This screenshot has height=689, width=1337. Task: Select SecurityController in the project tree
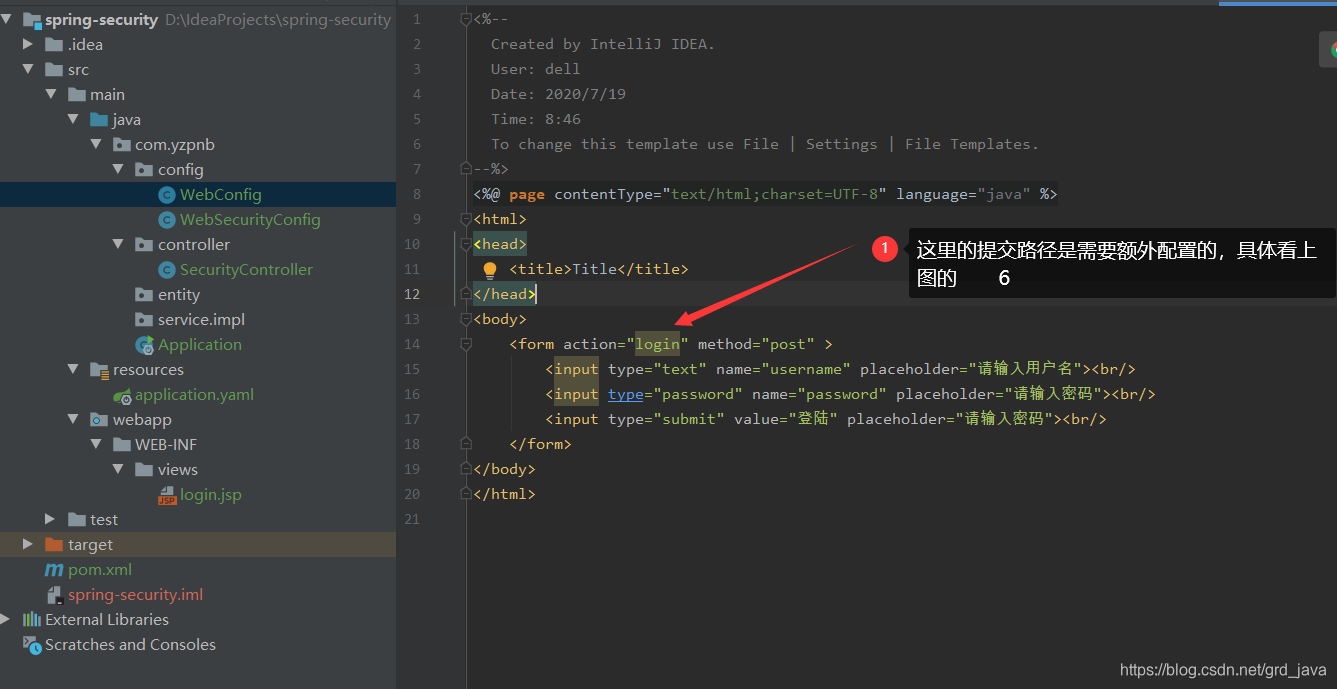point(246,269)
